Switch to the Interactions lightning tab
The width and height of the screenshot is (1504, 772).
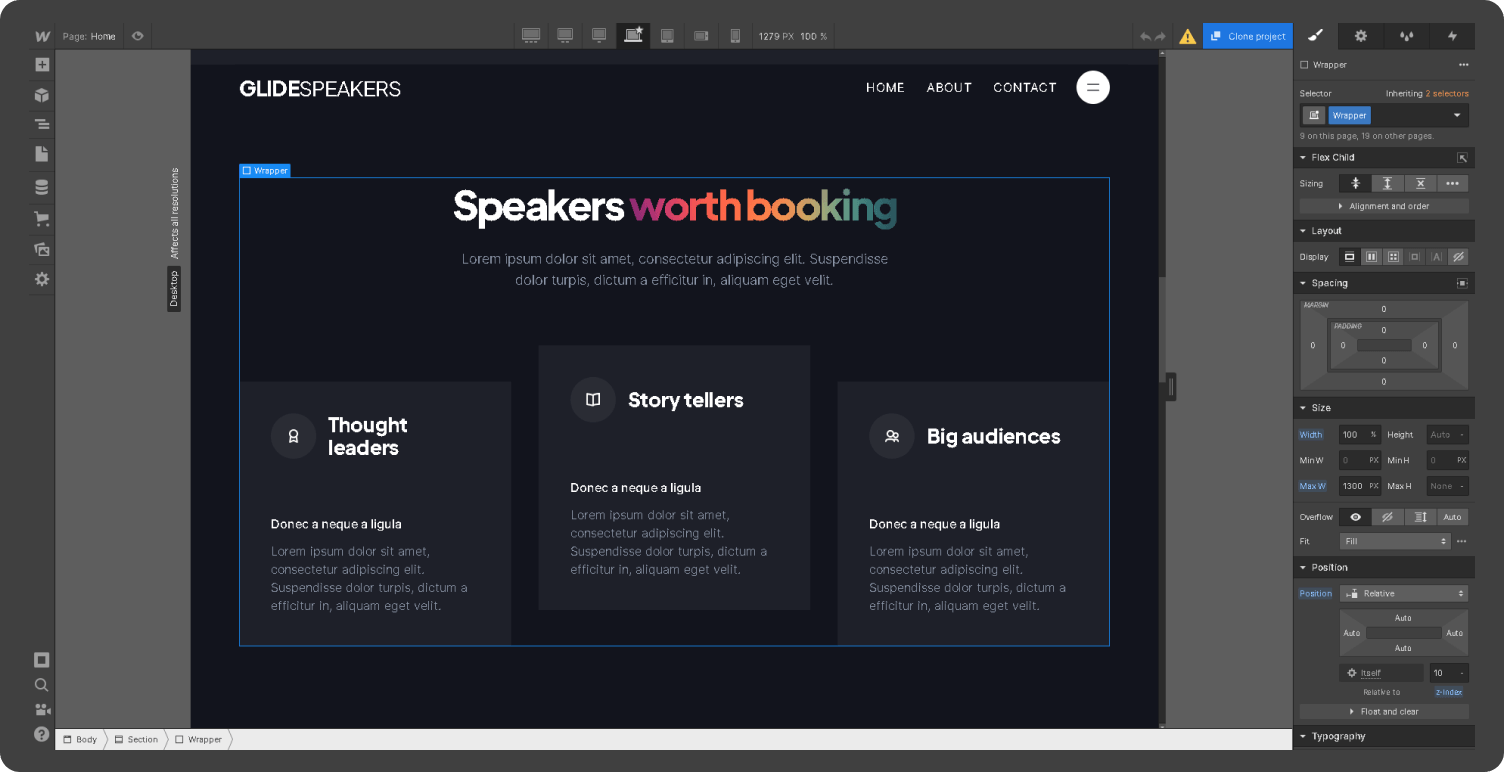(1452, 36)
